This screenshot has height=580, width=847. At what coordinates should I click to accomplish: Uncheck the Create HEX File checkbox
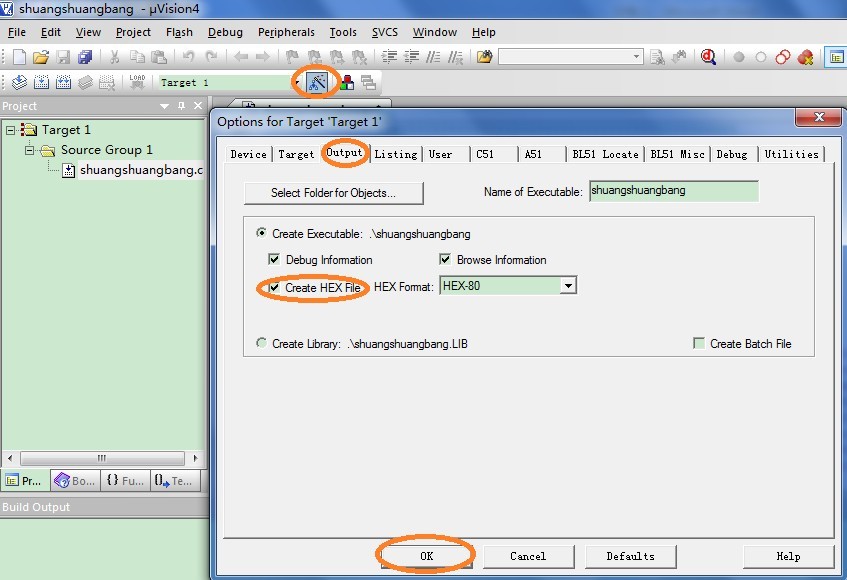[x=274, y=288]
